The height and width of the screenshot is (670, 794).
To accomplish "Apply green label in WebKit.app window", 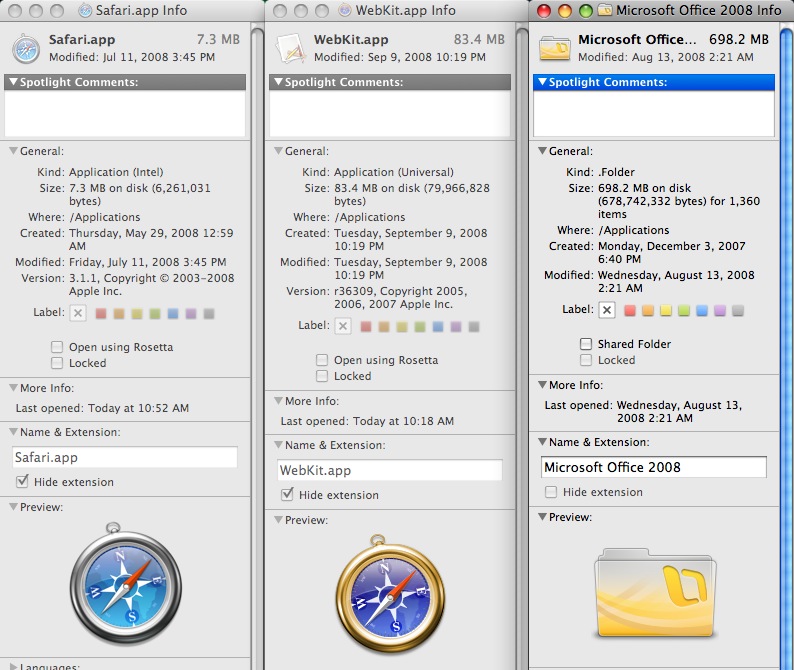I will tap(420, 327).
